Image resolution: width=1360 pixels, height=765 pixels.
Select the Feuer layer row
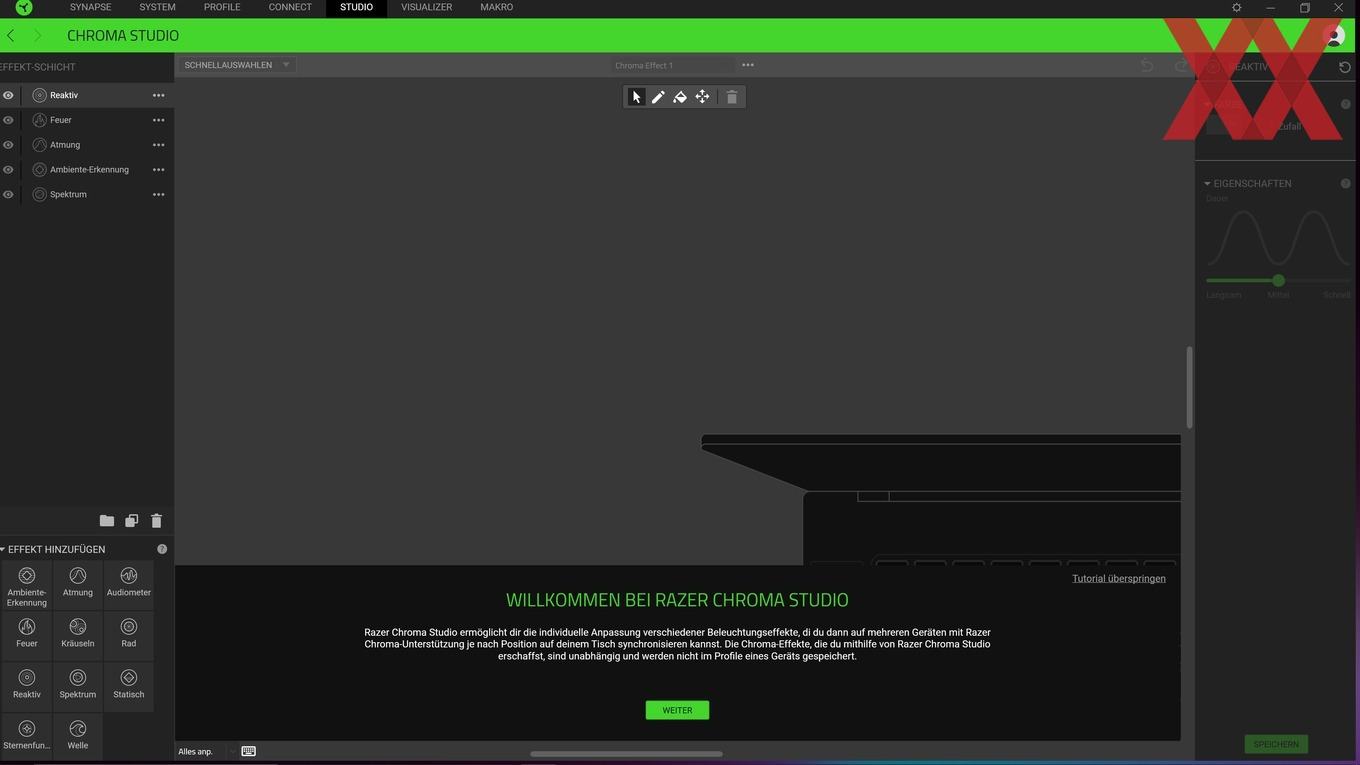(x=87, y=120)
